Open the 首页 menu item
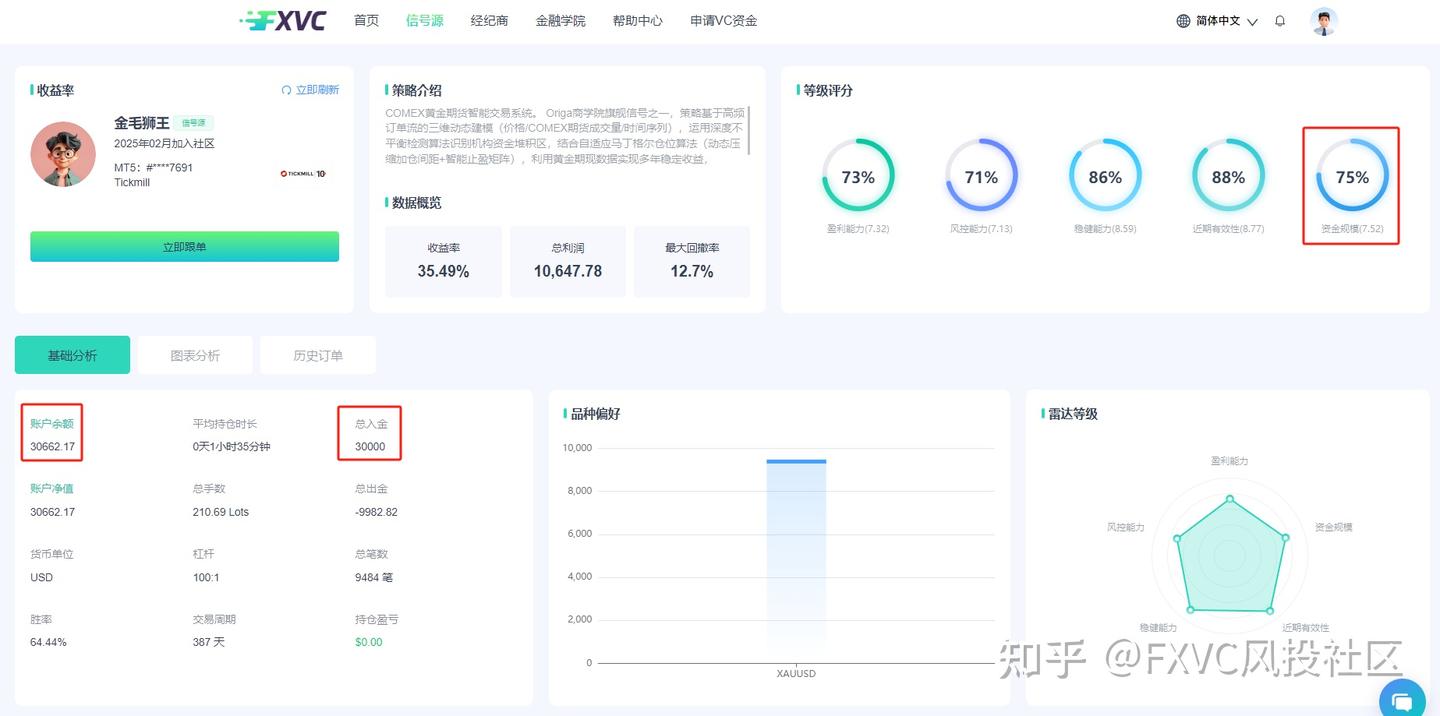The image size is (1440, 716). tap(366, 21)
